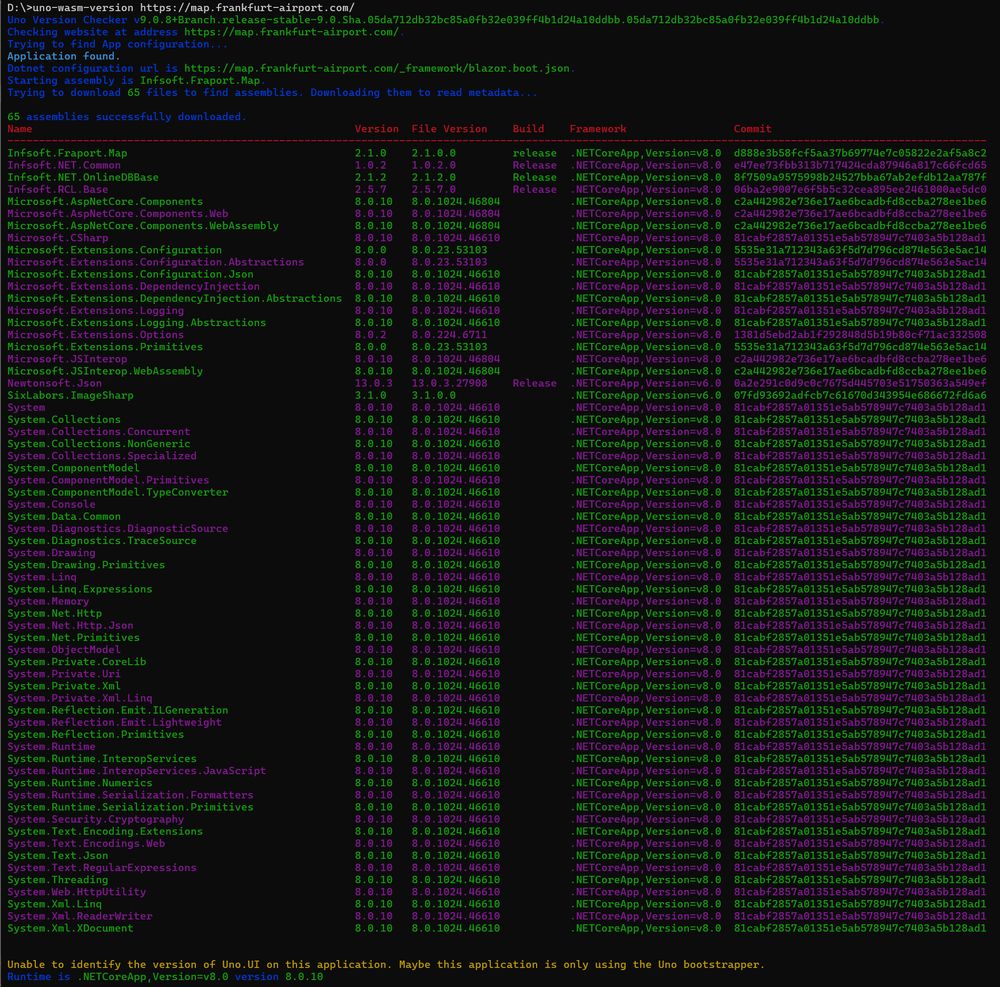Click the 'System.Threading' assembly name
1000x987 pixels.
point(57,880)
